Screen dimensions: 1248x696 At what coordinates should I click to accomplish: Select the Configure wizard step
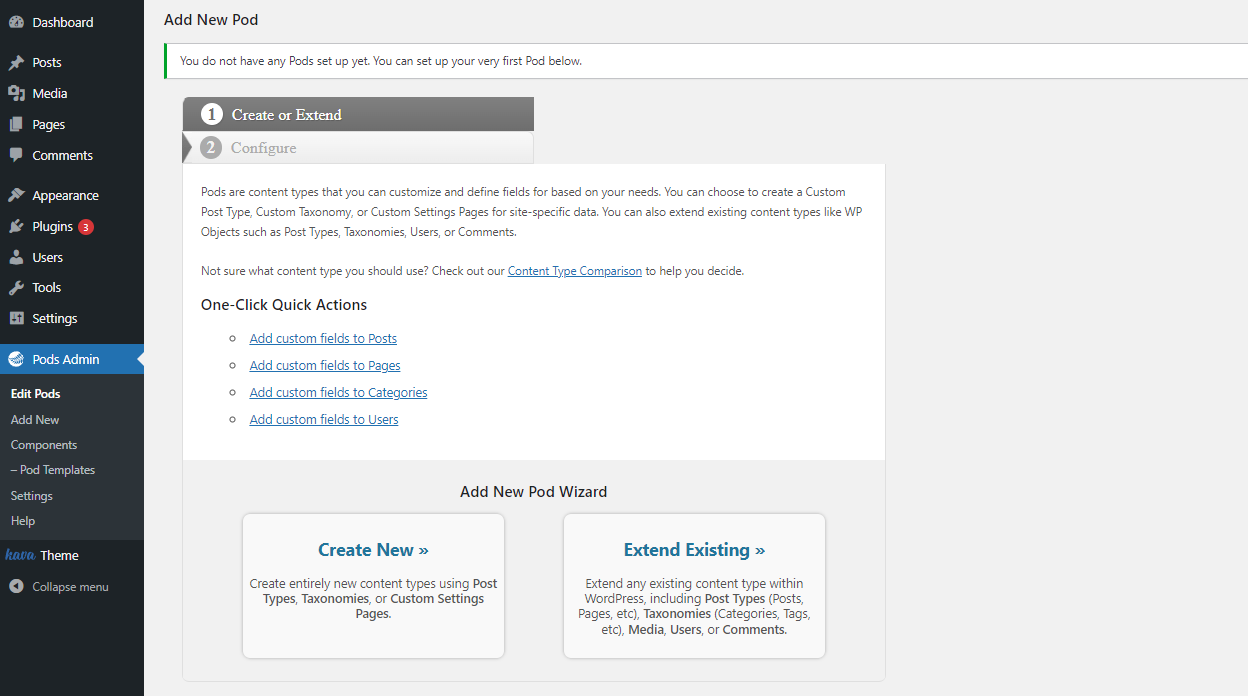click(358, 148)
